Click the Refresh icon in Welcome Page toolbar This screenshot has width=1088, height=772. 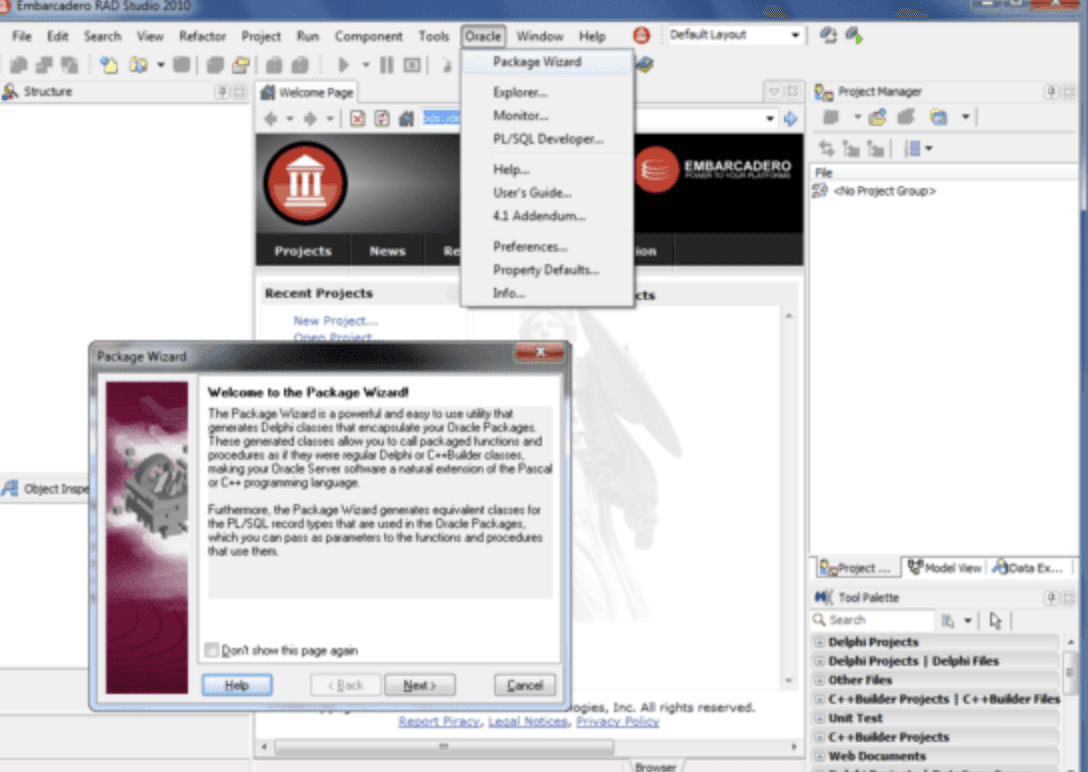tap(382, 119)
